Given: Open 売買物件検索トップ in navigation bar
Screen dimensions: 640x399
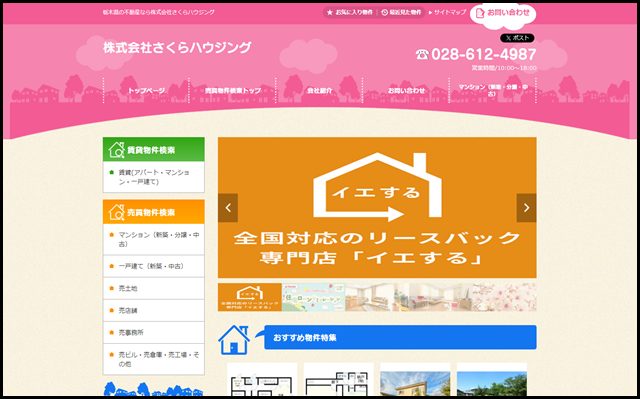Looking at the screenshot, I should (233, 91).
